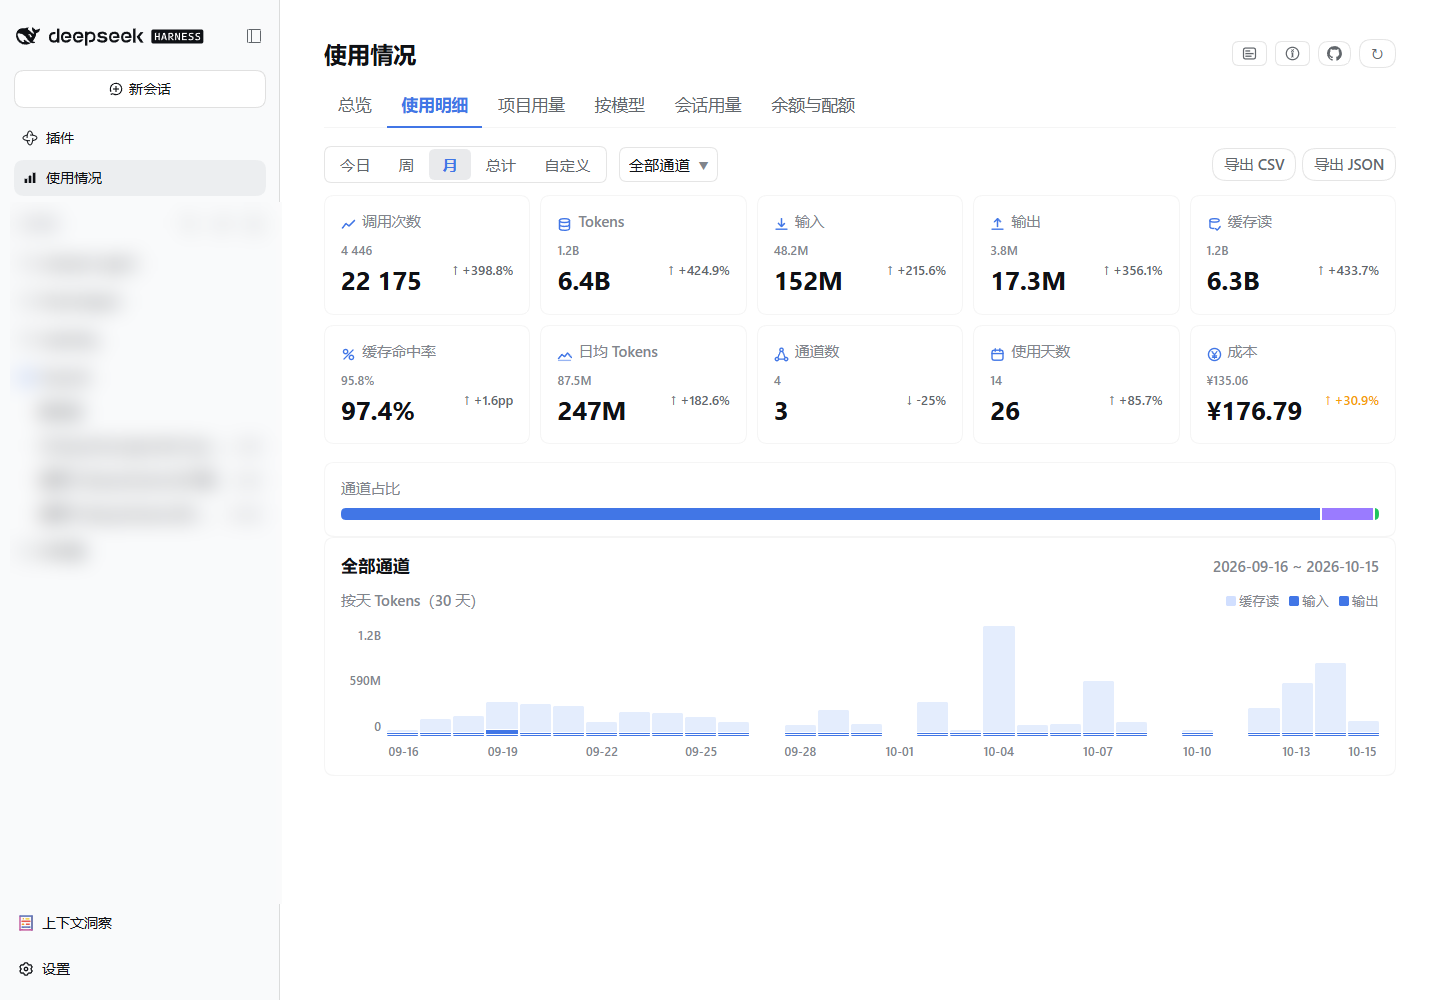Screen dimensions: 1440x1000
Task: Switch to the 会话用量 tab
Action: 708,106
